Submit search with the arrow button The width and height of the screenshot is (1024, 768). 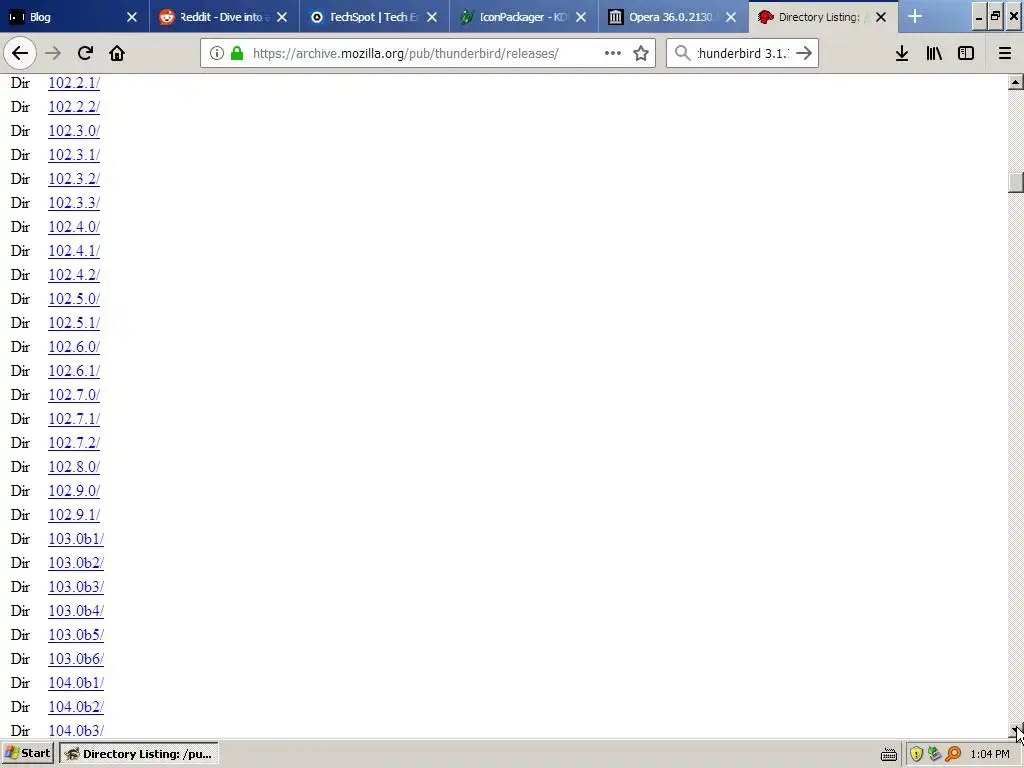click(805, 53)
